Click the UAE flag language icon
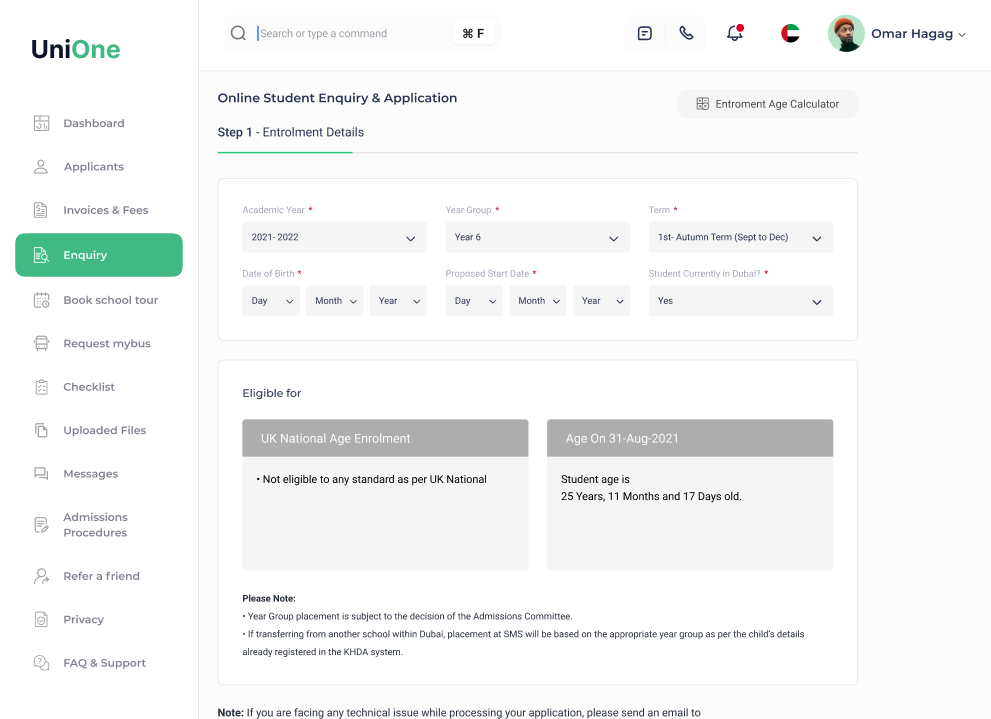This screenshot has height=719, width=991. click(x=790, y=33)
